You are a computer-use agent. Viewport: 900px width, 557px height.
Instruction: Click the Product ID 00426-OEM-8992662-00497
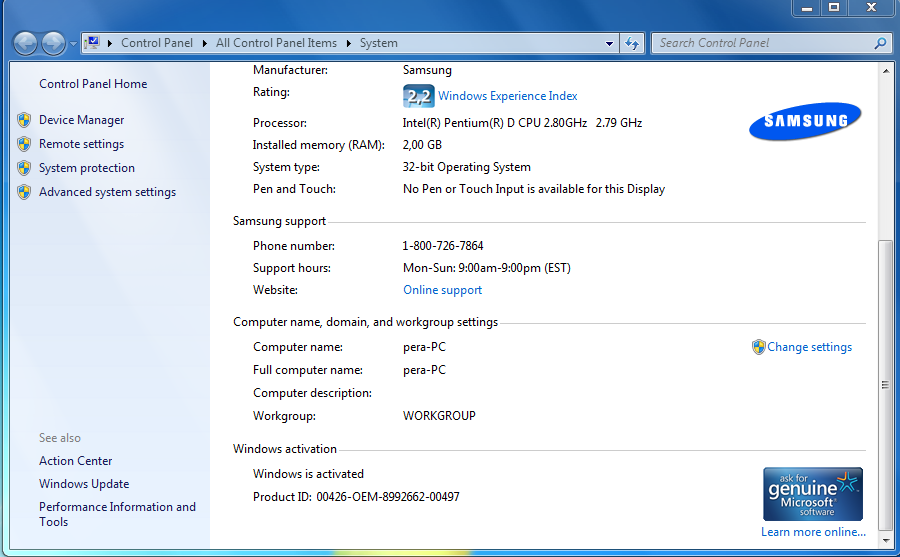tap(388, 497)
